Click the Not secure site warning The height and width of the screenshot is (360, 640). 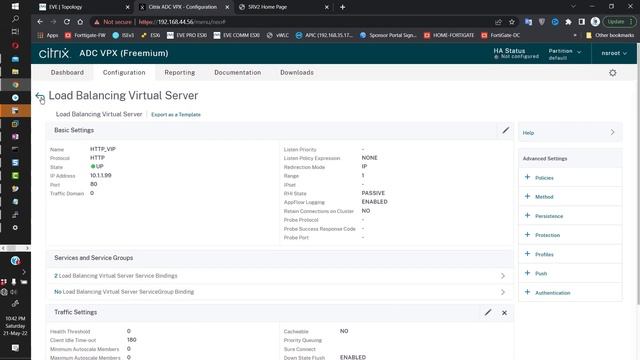(x=113, y=22)
